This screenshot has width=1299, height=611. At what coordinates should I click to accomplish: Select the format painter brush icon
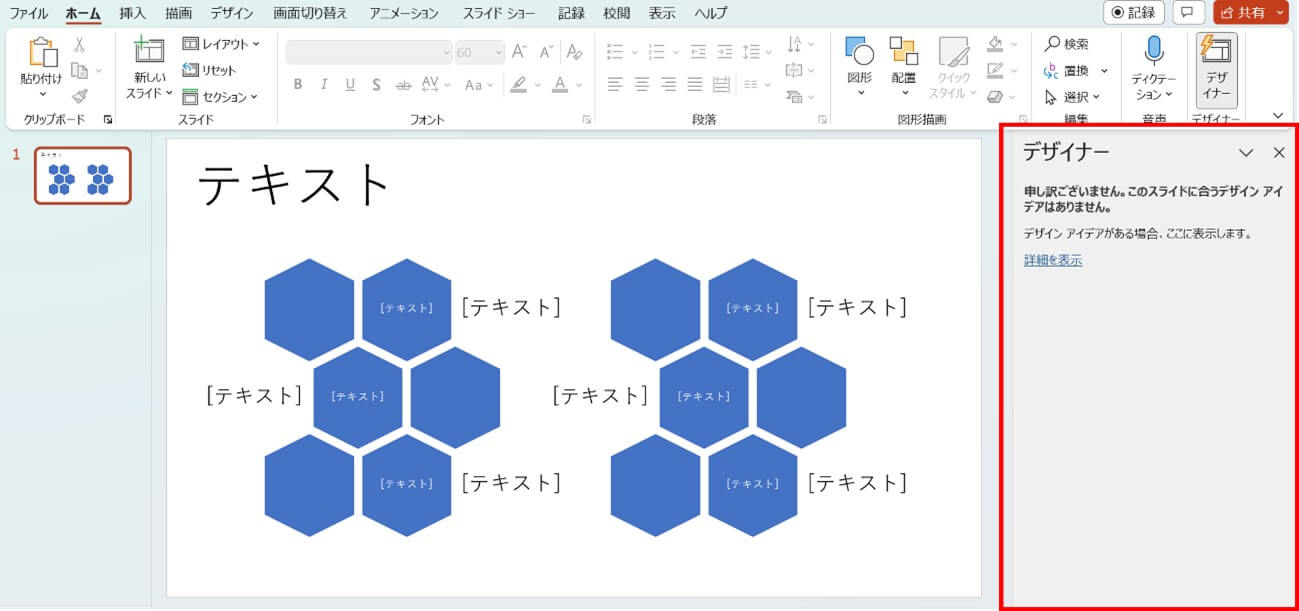pyautogui.click(x=79, y=96)
